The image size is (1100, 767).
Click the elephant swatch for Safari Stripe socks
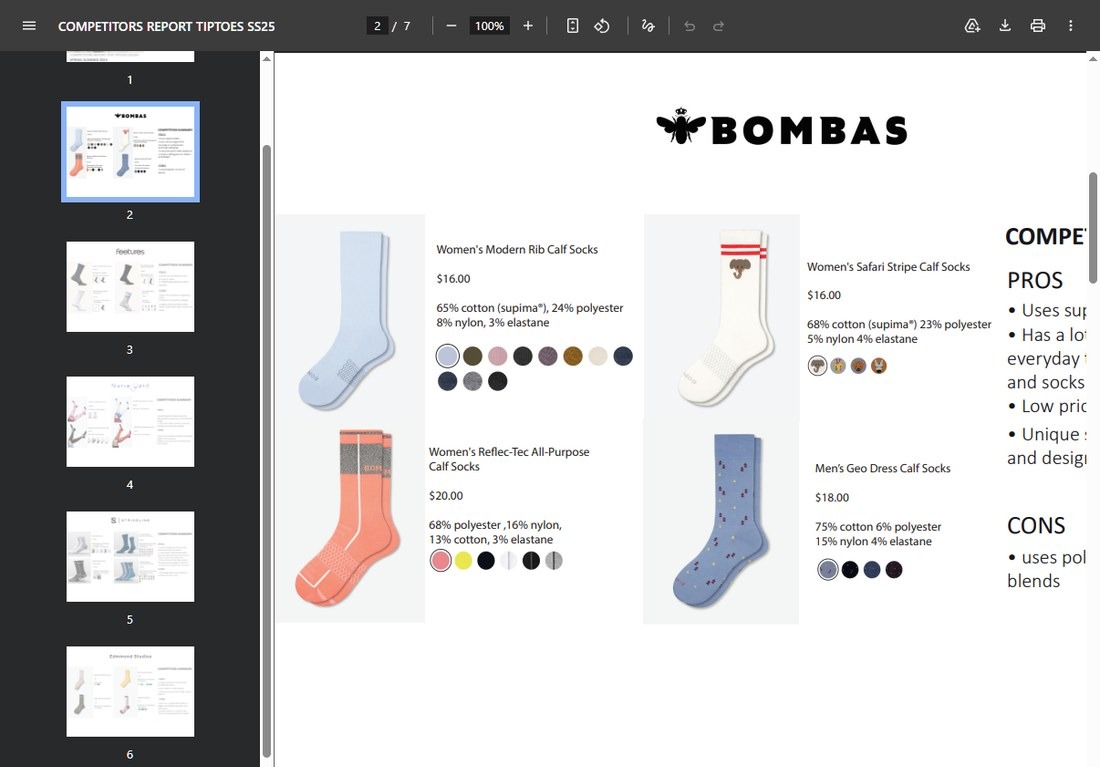817,366
